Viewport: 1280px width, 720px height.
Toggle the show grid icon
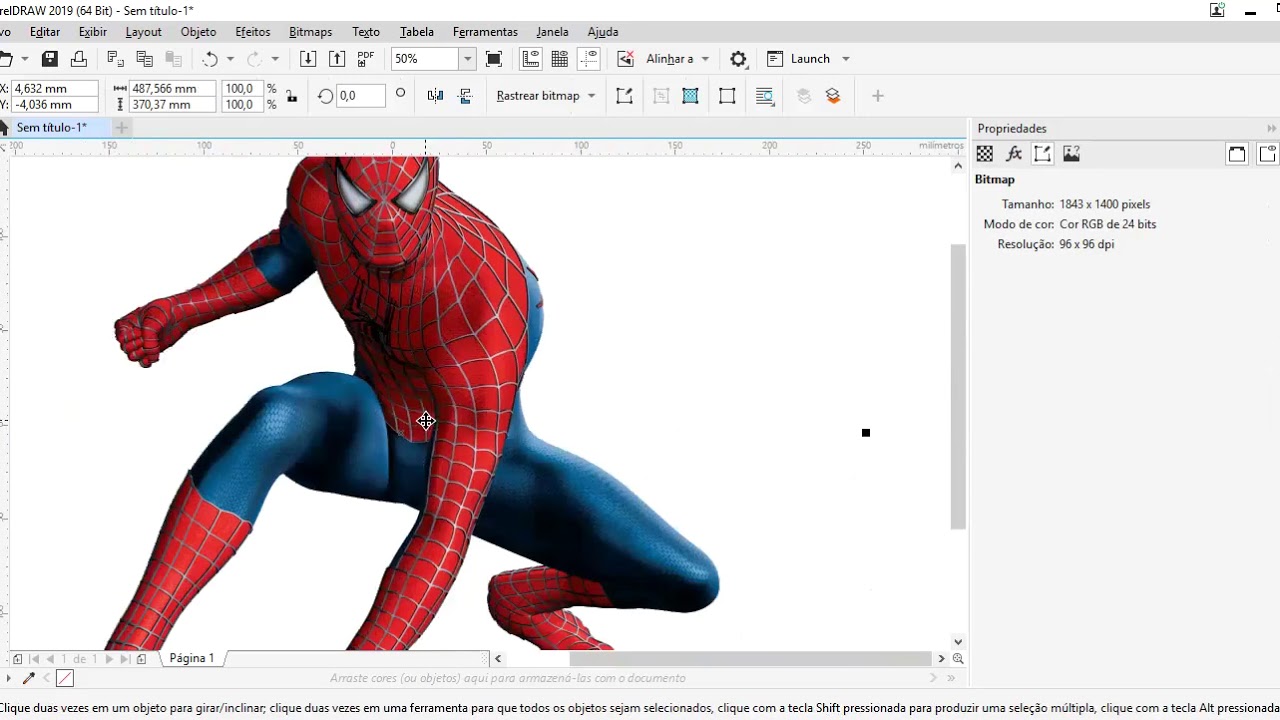coord(560,59)
